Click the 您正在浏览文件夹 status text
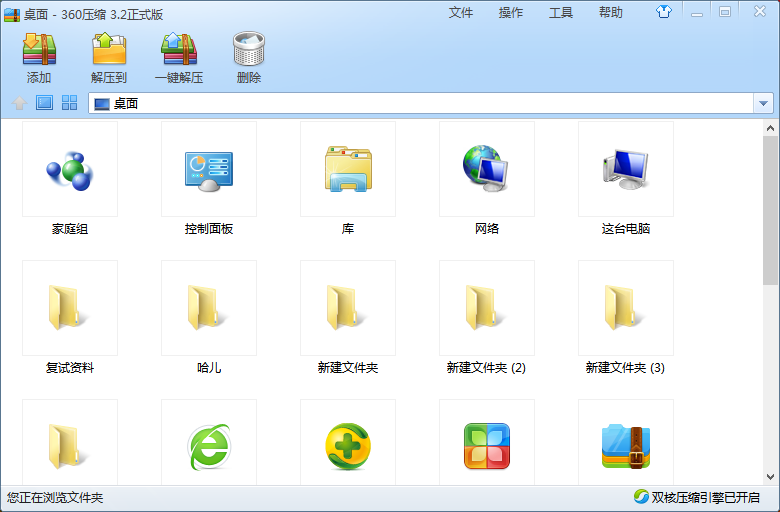 click(55, 498)
